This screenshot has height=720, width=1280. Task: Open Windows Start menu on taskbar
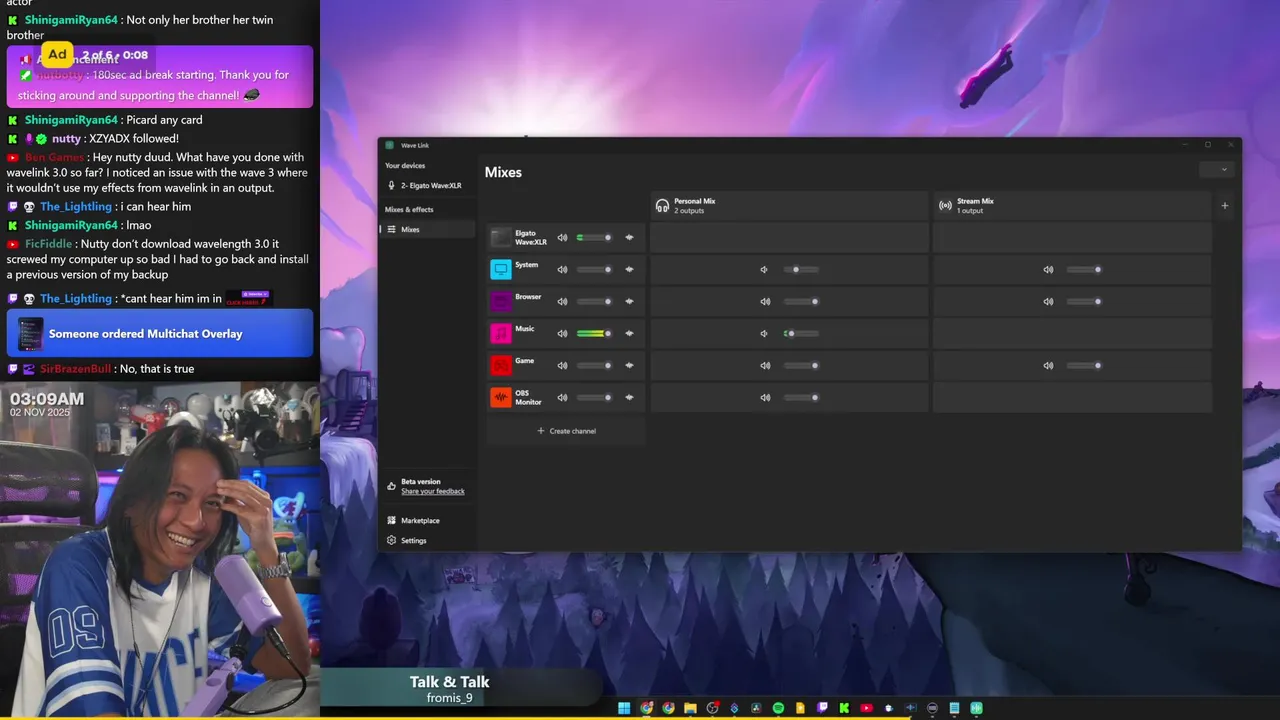point(624,708)
